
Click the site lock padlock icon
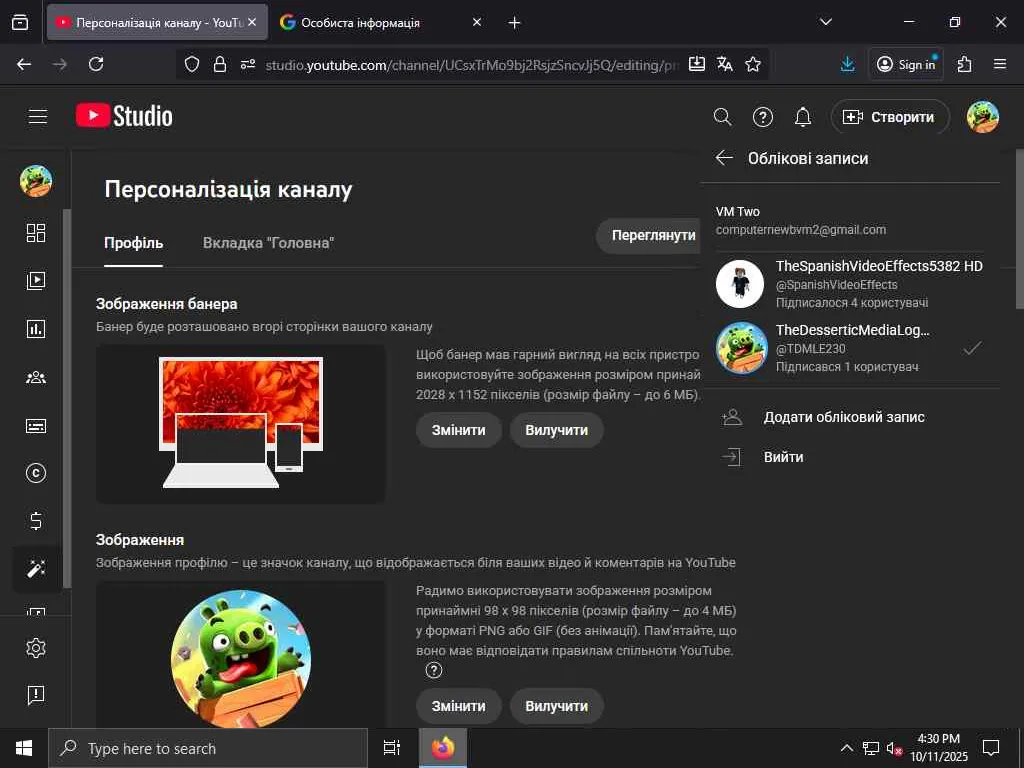(220, 64)
